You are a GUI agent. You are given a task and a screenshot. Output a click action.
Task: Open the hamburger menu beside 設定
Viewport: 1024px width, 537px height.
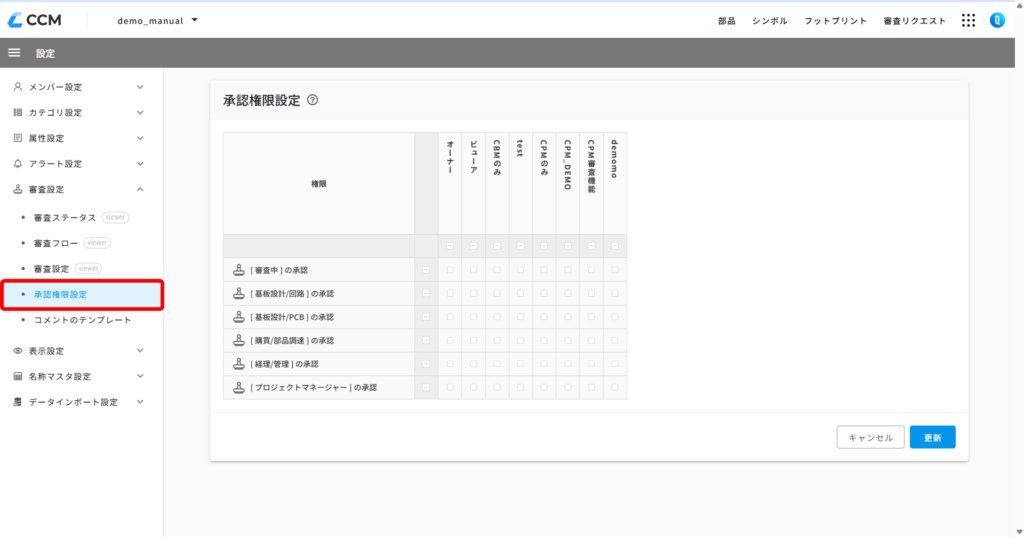(14, 53)
